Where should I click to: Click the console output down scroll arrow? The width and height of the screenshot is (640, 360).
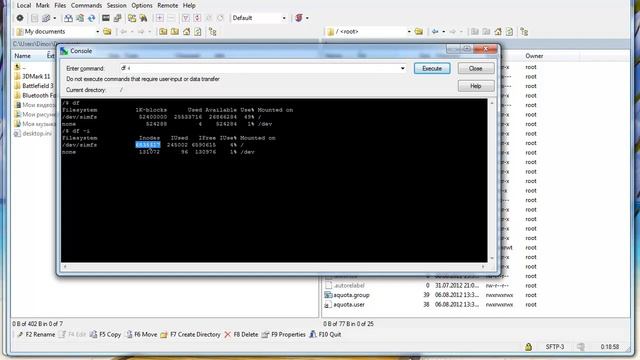pos(492,258)
